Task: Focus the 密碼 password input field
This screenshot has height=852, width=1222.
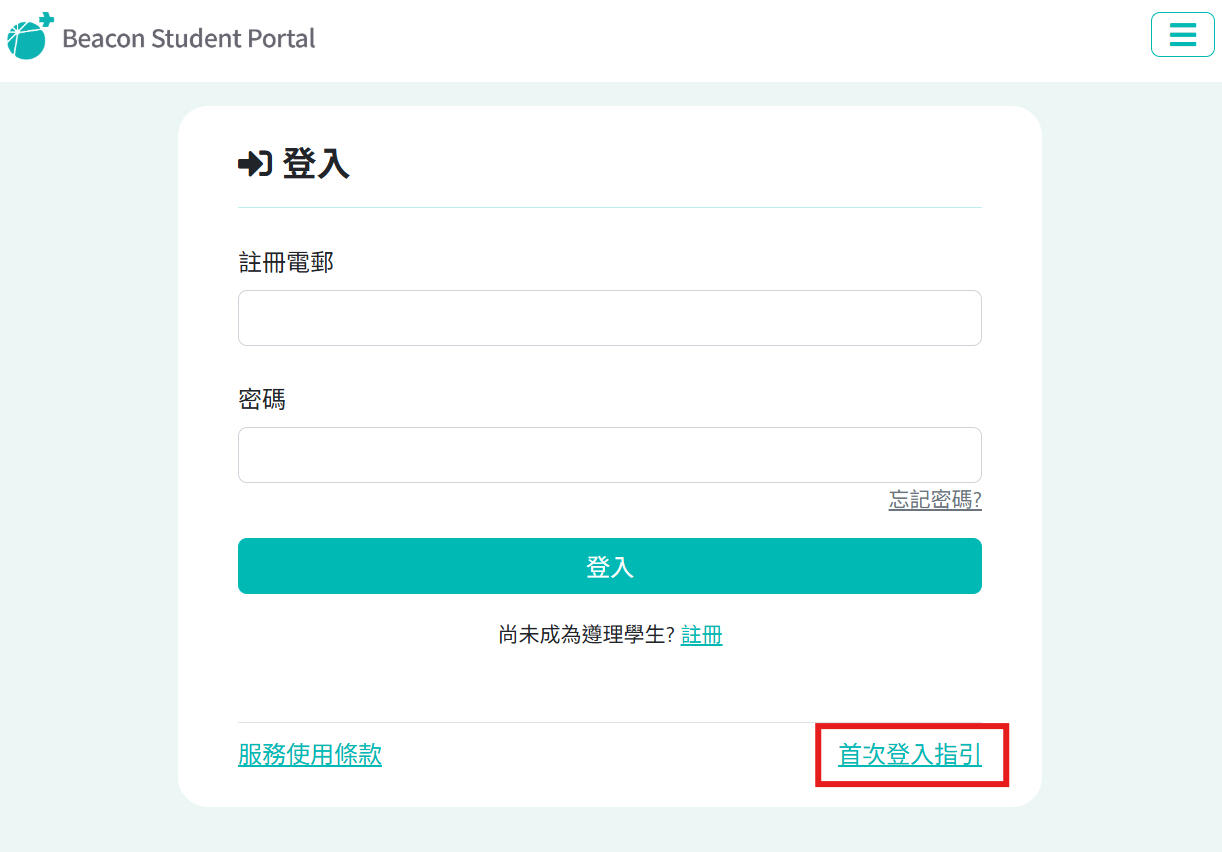Action: click(x=609, y=455)
